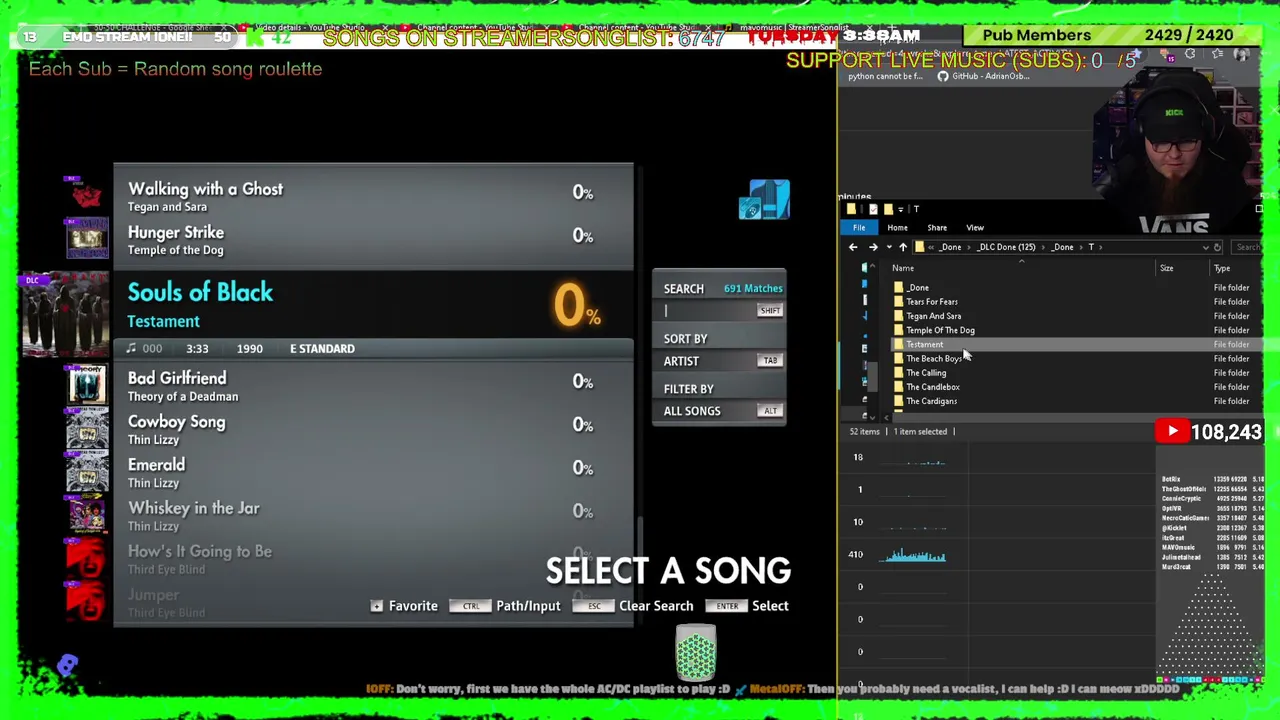Select Tears For Fears folder icon
Screen dimensions: 1280x720
[x=898, y=301]
